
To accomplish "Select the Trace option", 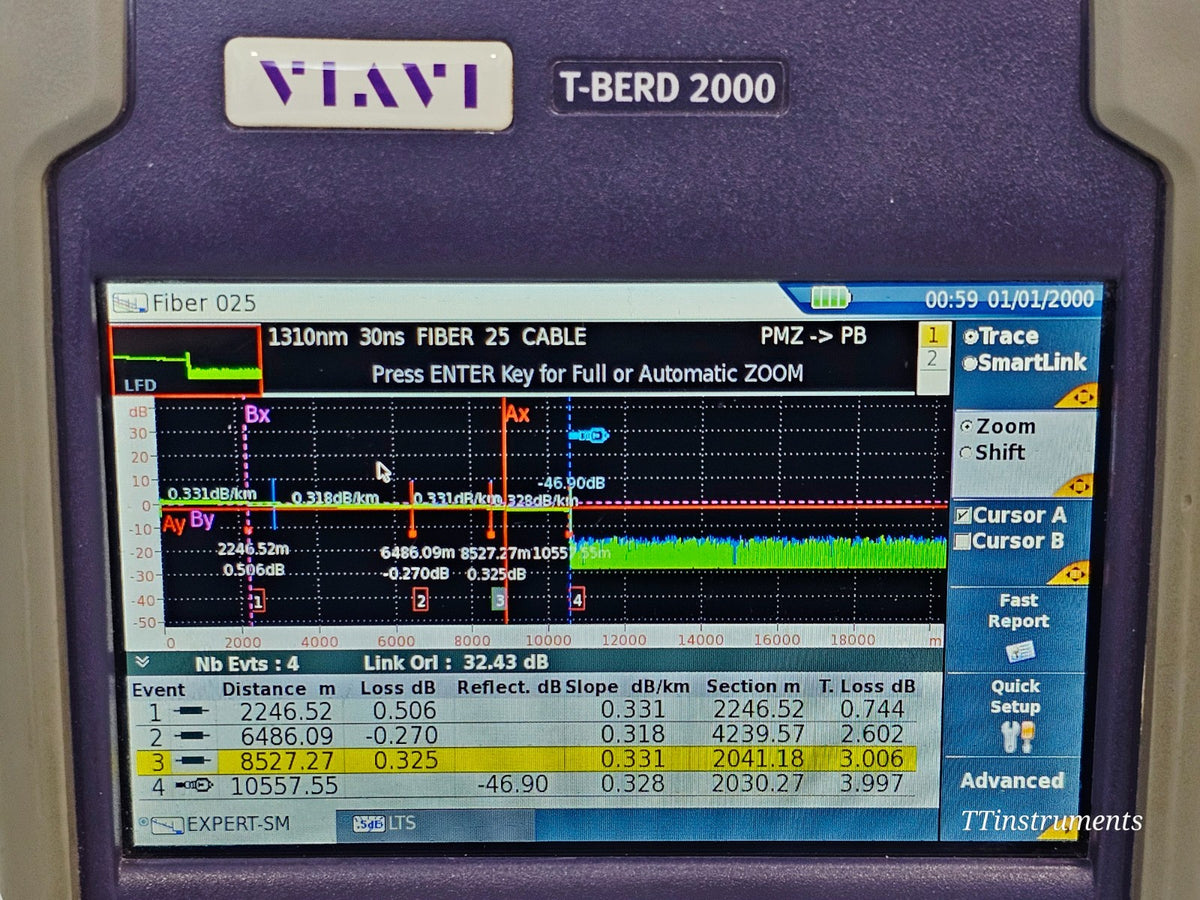I will point(1001,337).
